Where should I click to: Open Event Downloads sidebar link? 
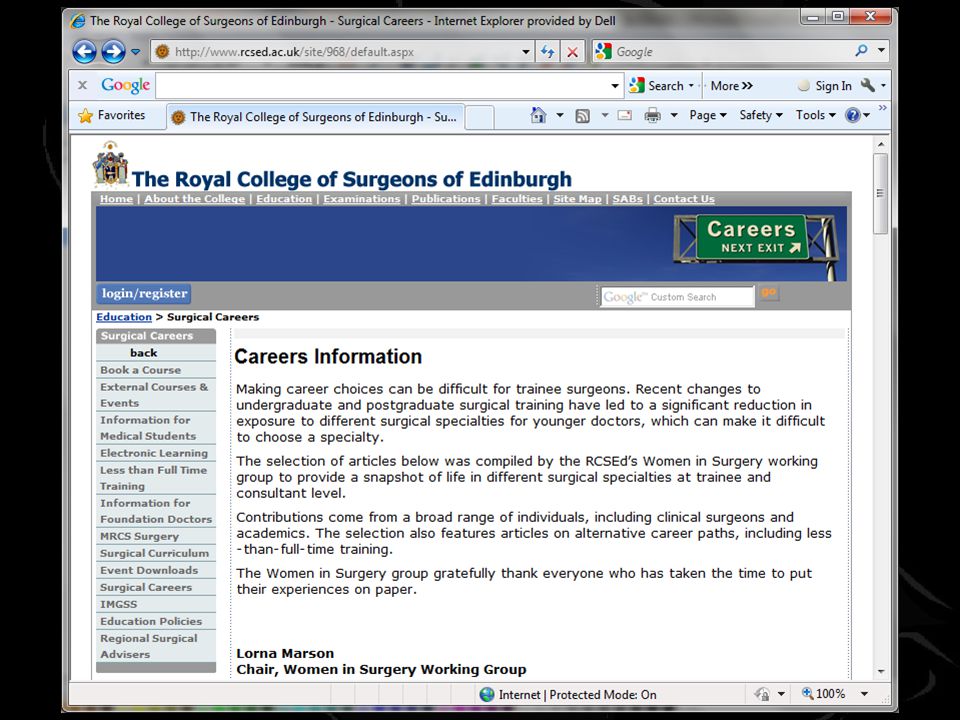[x=149, y=571]
